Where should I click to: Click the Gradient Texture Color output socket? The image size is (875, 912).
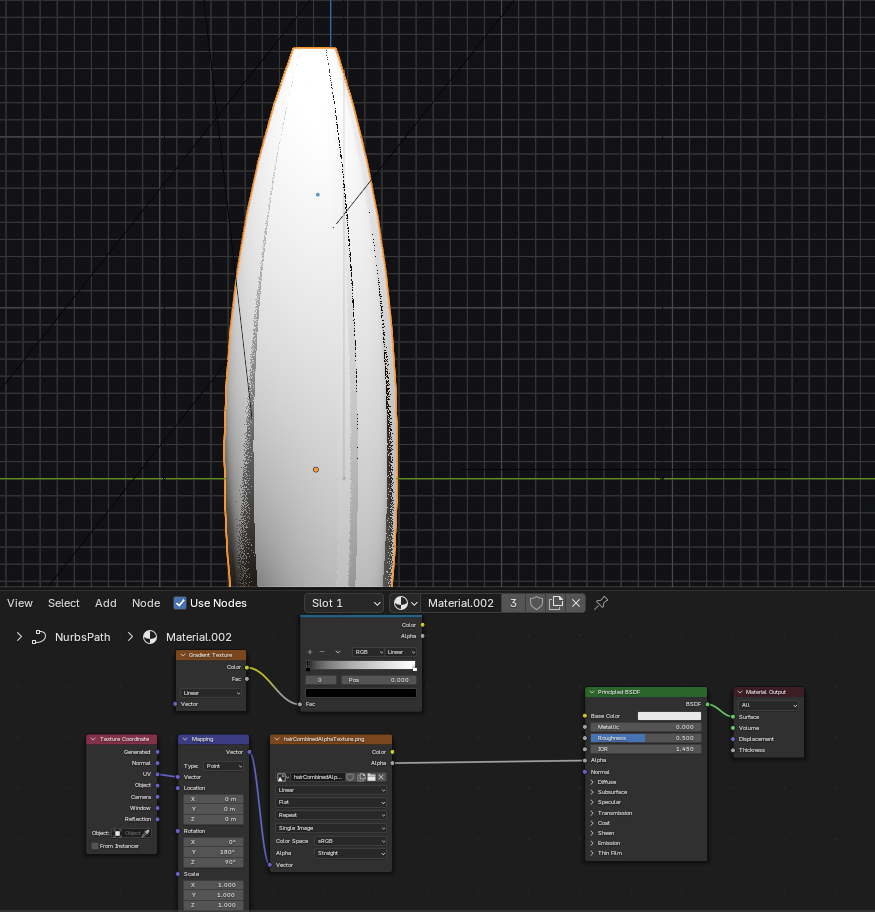247,667
